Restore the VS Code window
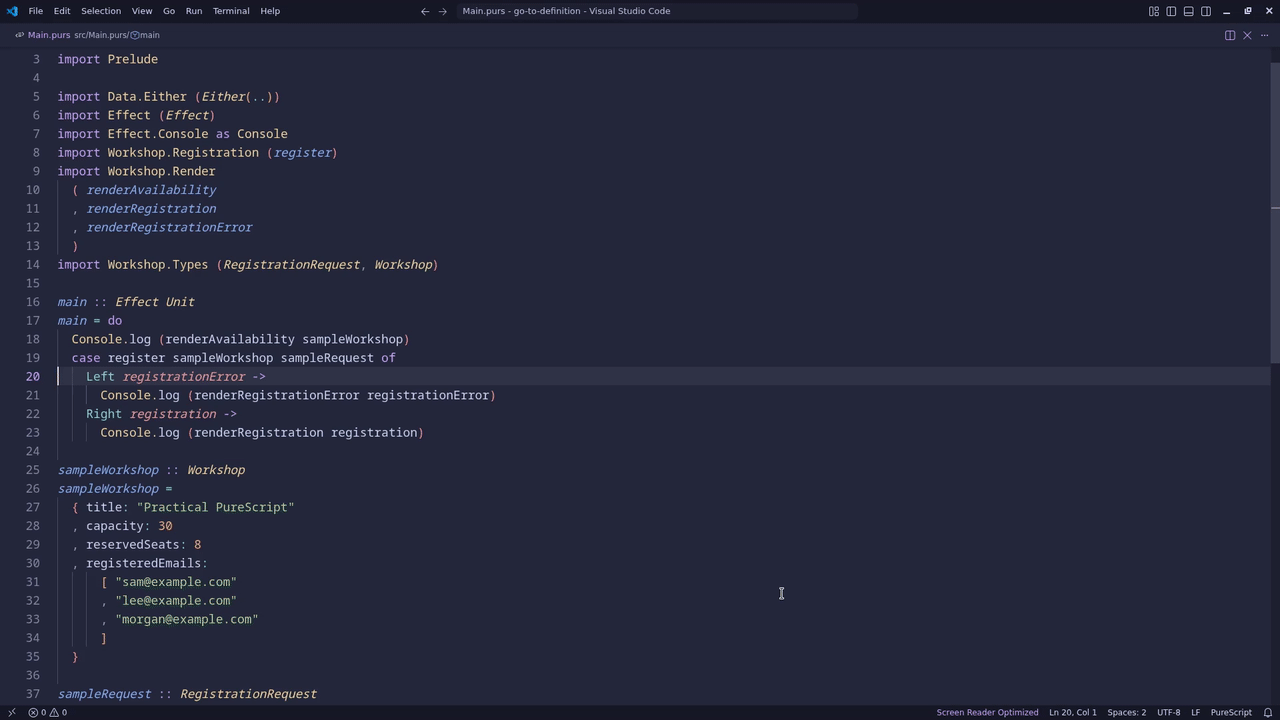Screen dimensions: 1280x720 click(1248, 11)
